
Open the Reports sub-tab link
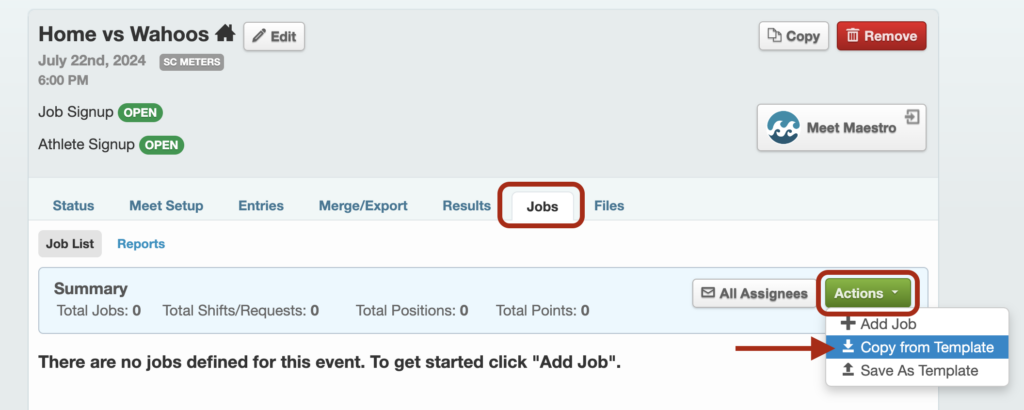tap(141, 244)
